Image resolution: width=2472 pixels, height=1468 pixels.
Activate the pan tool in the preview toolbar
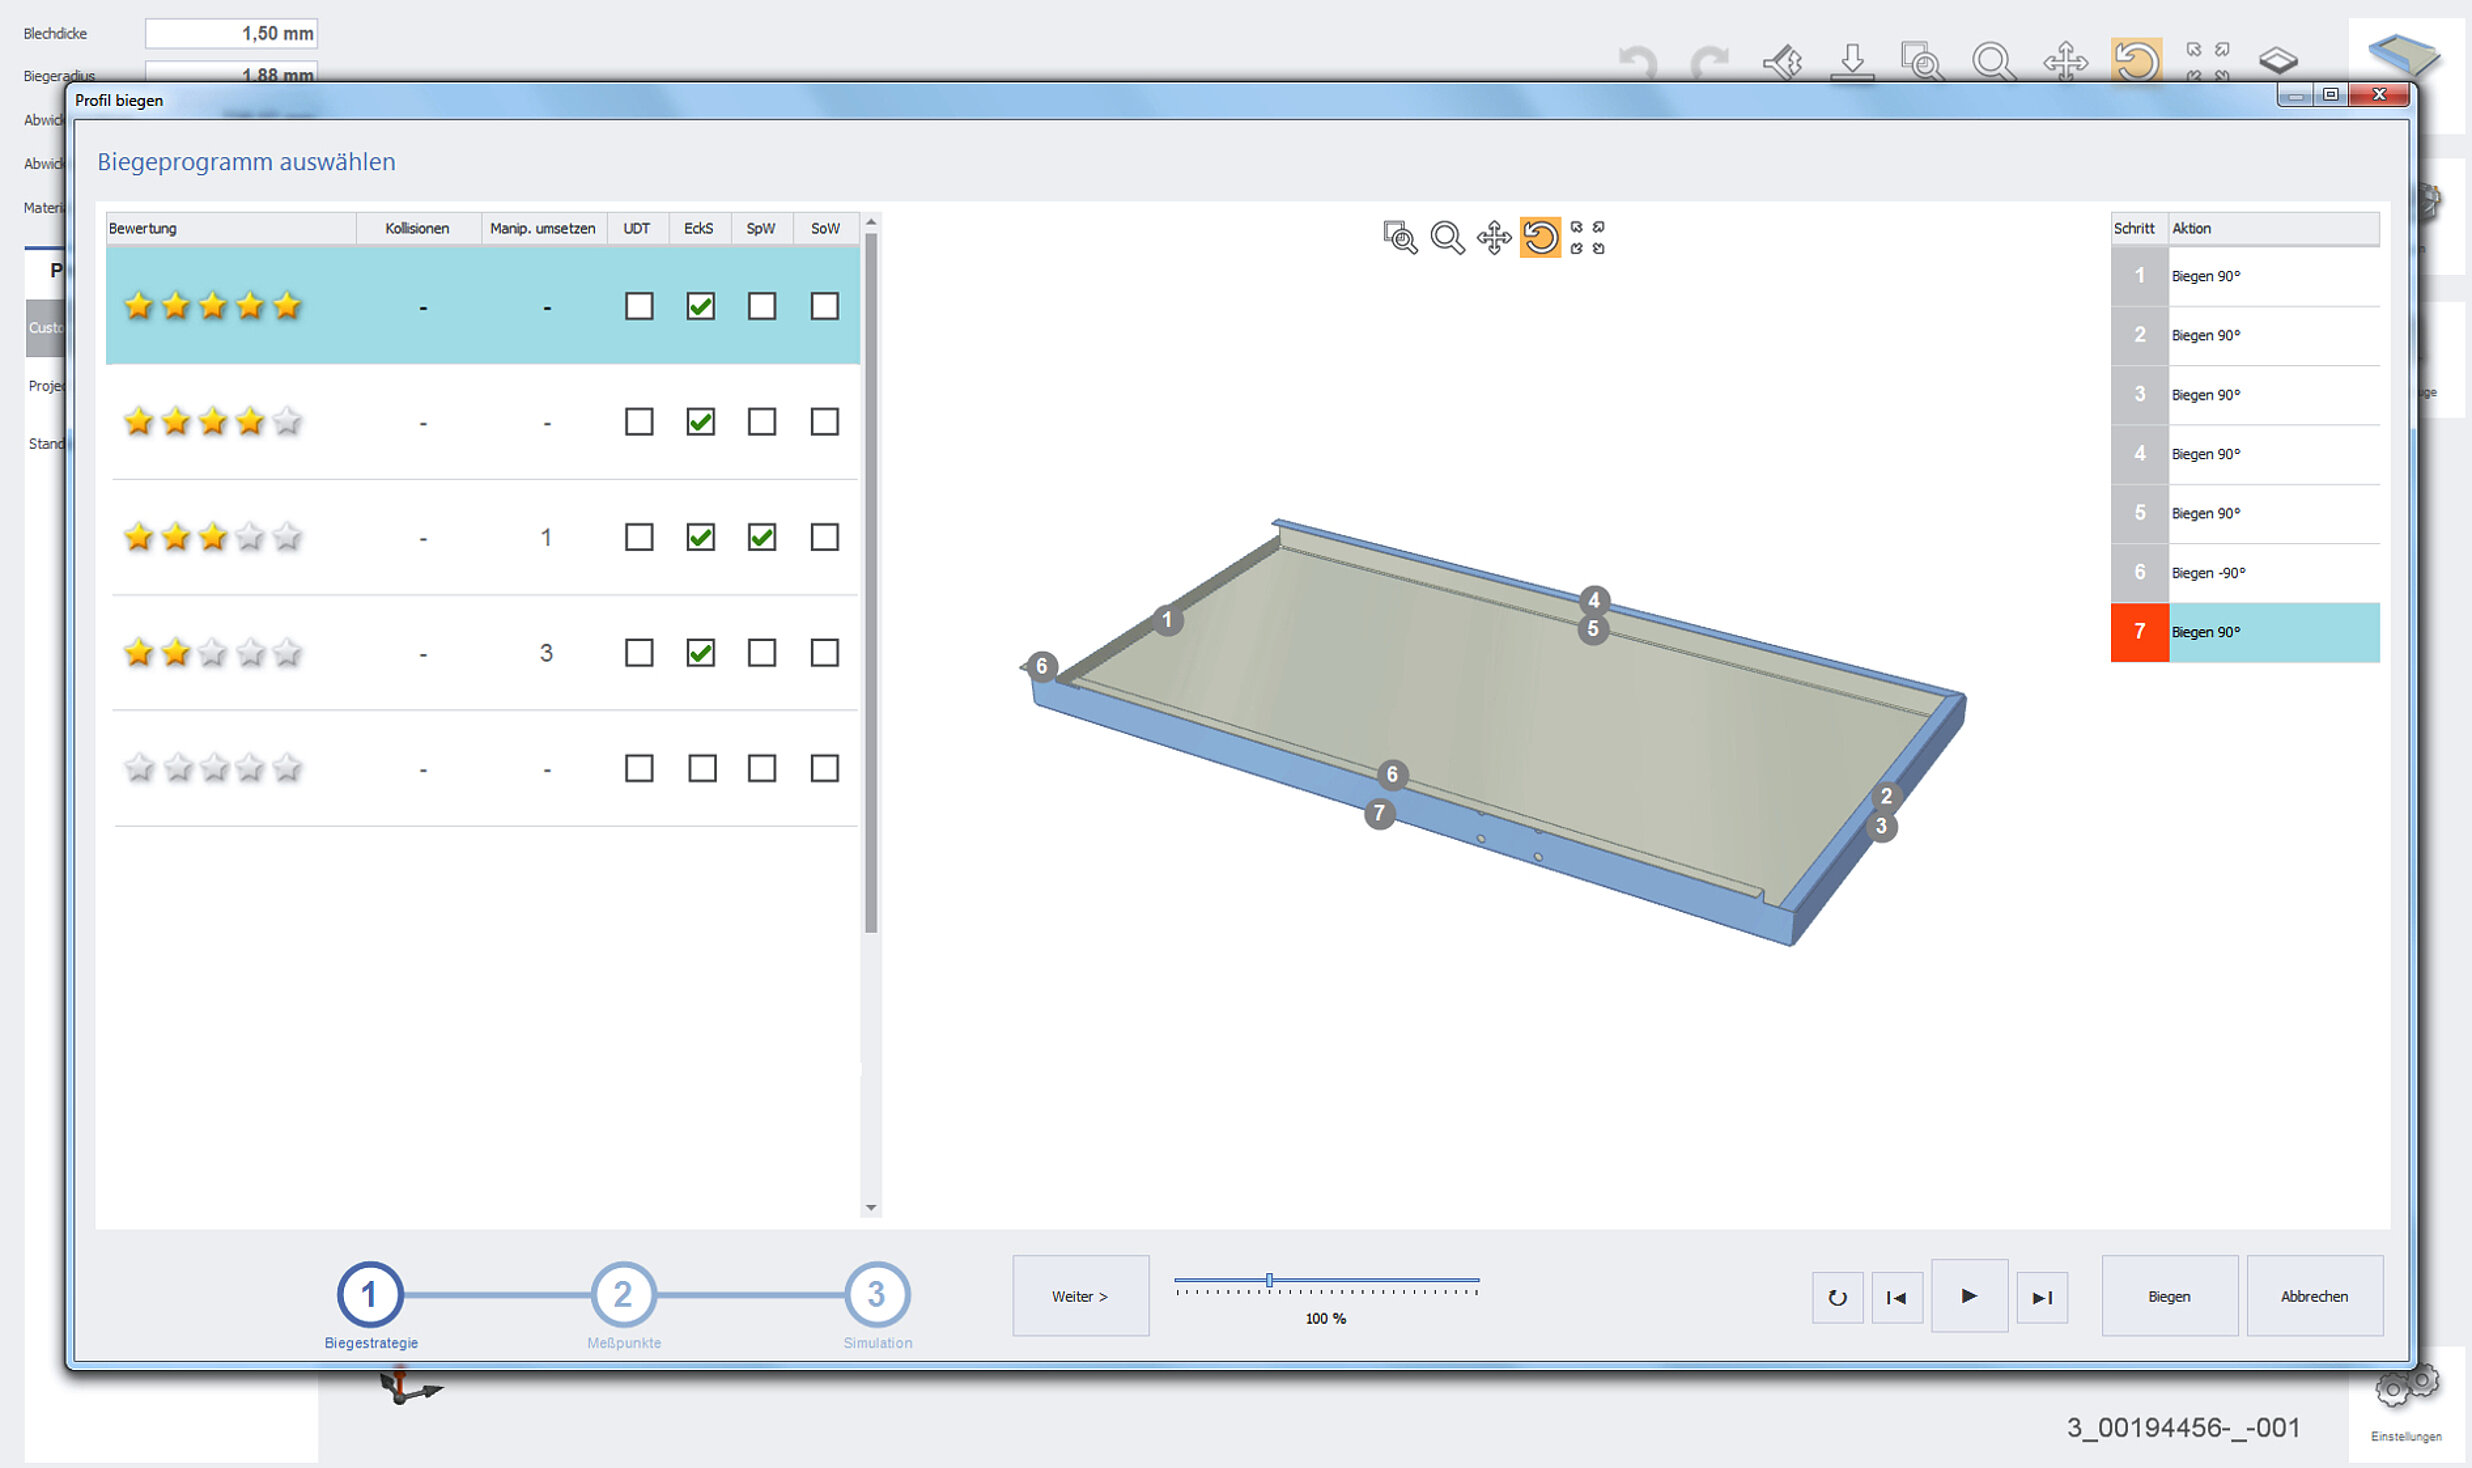[x=1493, y=238]
